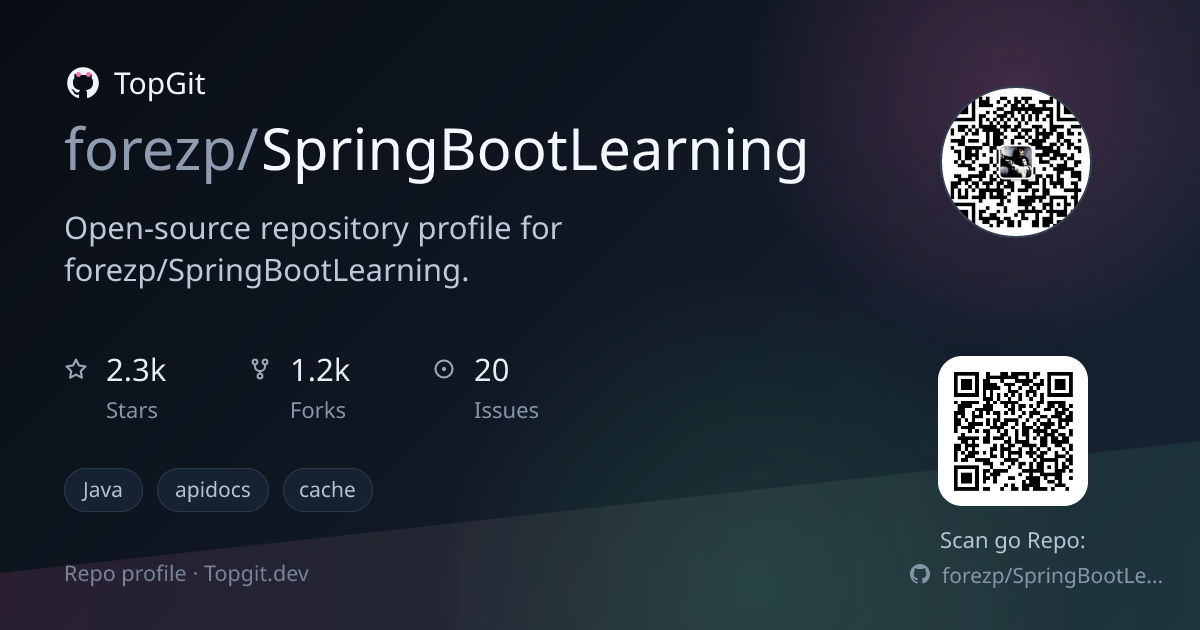
Task: Click the TopGit logo icon
Action: pos(82,84)
